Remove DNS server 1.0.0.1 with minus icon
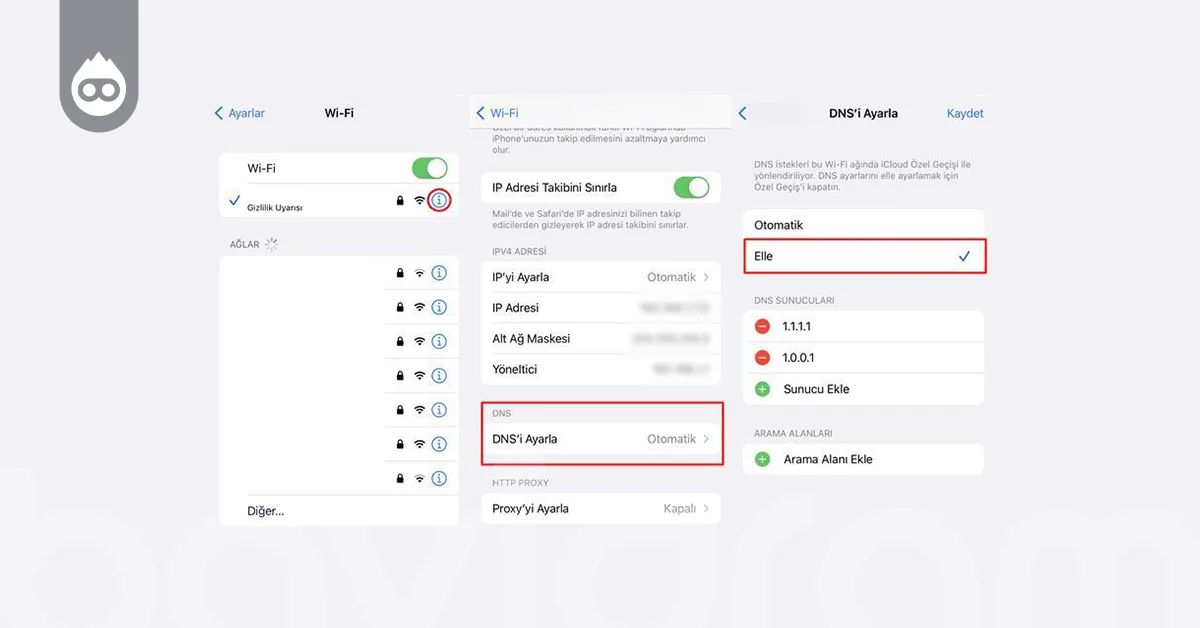Screen dimensions: 1200x628 (x=762, y=358)
